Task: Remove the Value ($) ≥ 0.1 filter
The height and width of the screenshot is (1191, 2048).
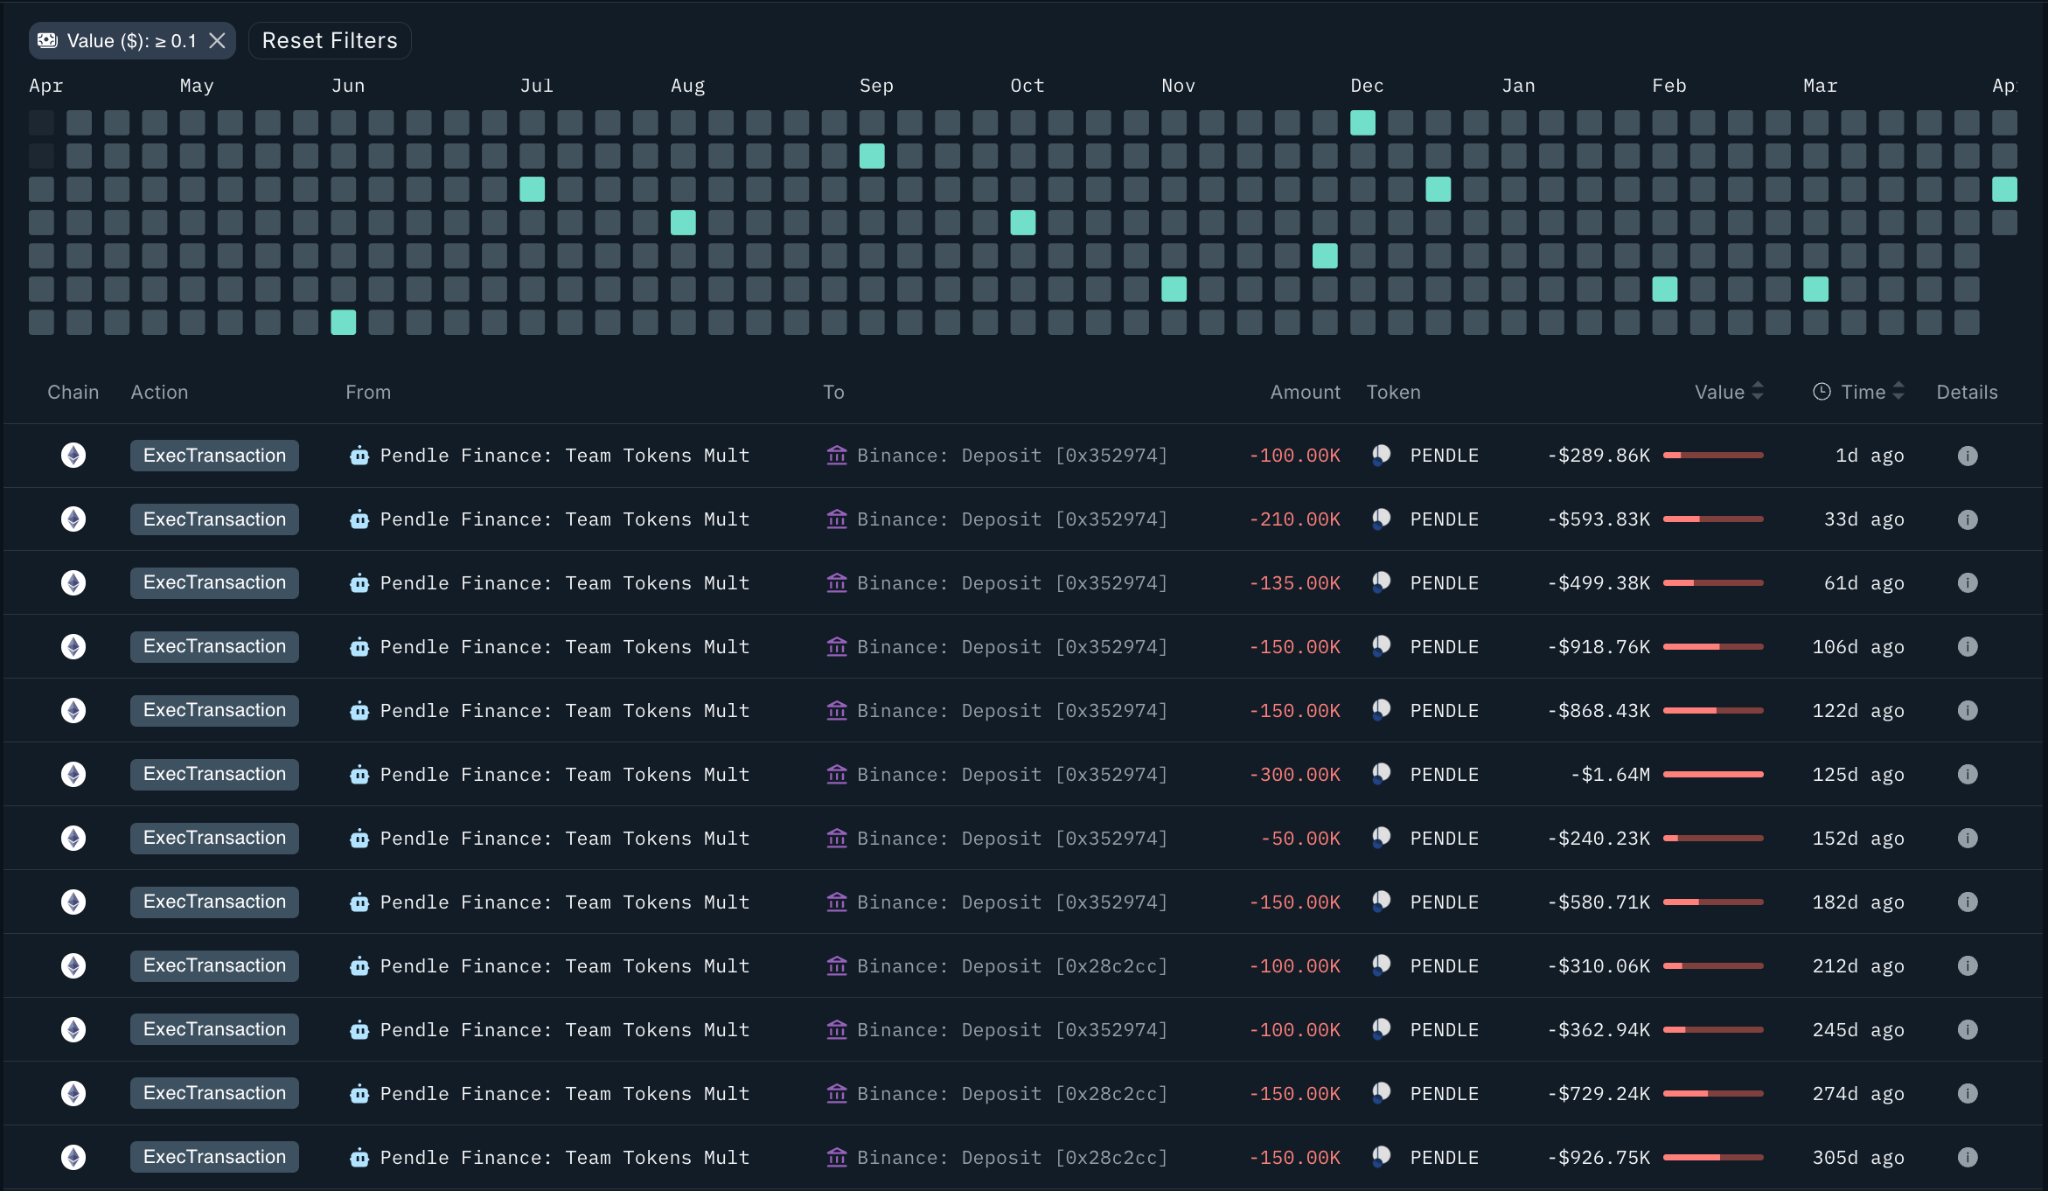Action: pos(217,41)
